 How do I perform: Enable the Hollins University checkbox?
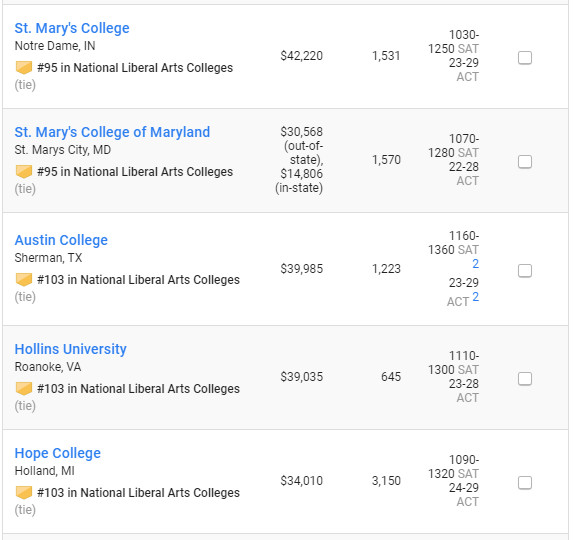click(525, 379)
